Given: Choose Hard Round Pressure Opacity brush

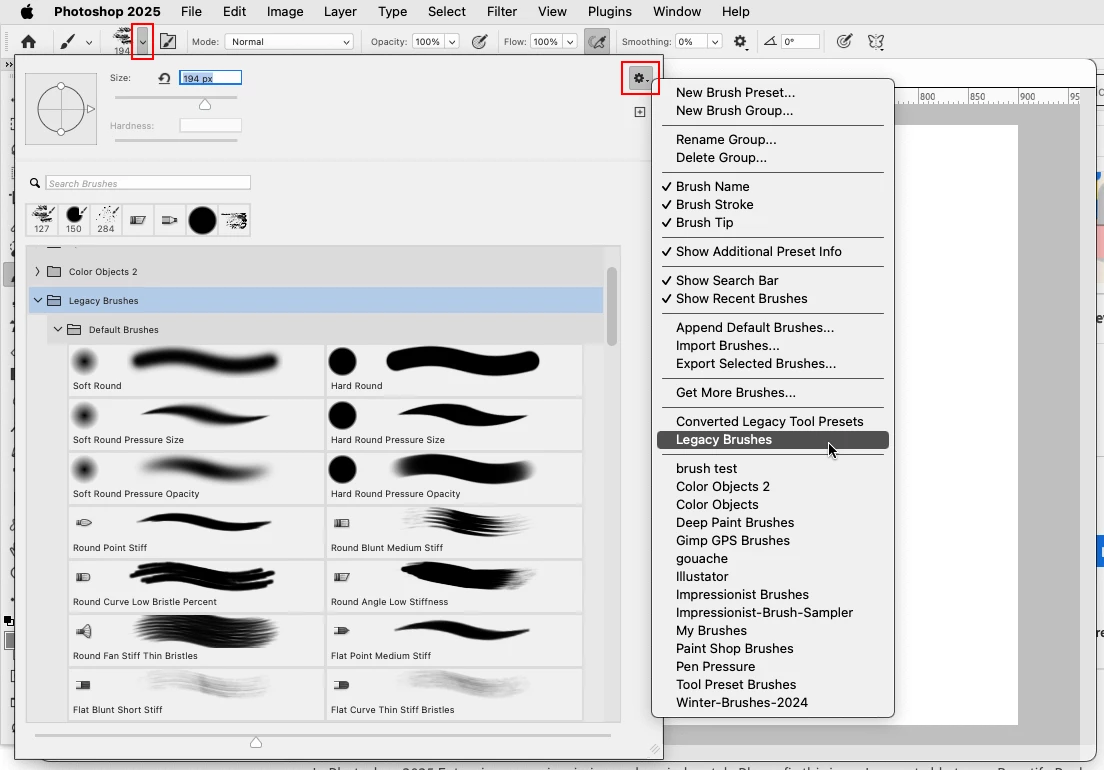Looking at the screenshot, I should [x=455, y=478].
